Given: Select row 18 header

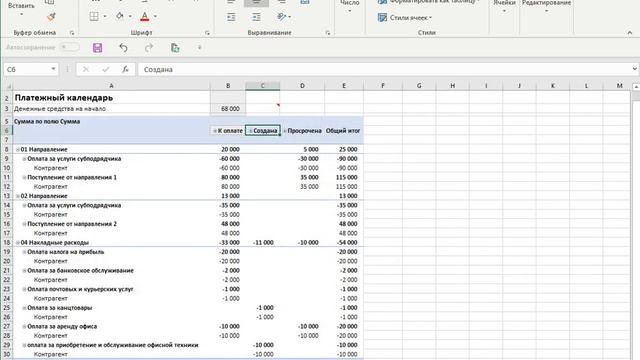Looking at the screenshot, I should pos(7,242).
